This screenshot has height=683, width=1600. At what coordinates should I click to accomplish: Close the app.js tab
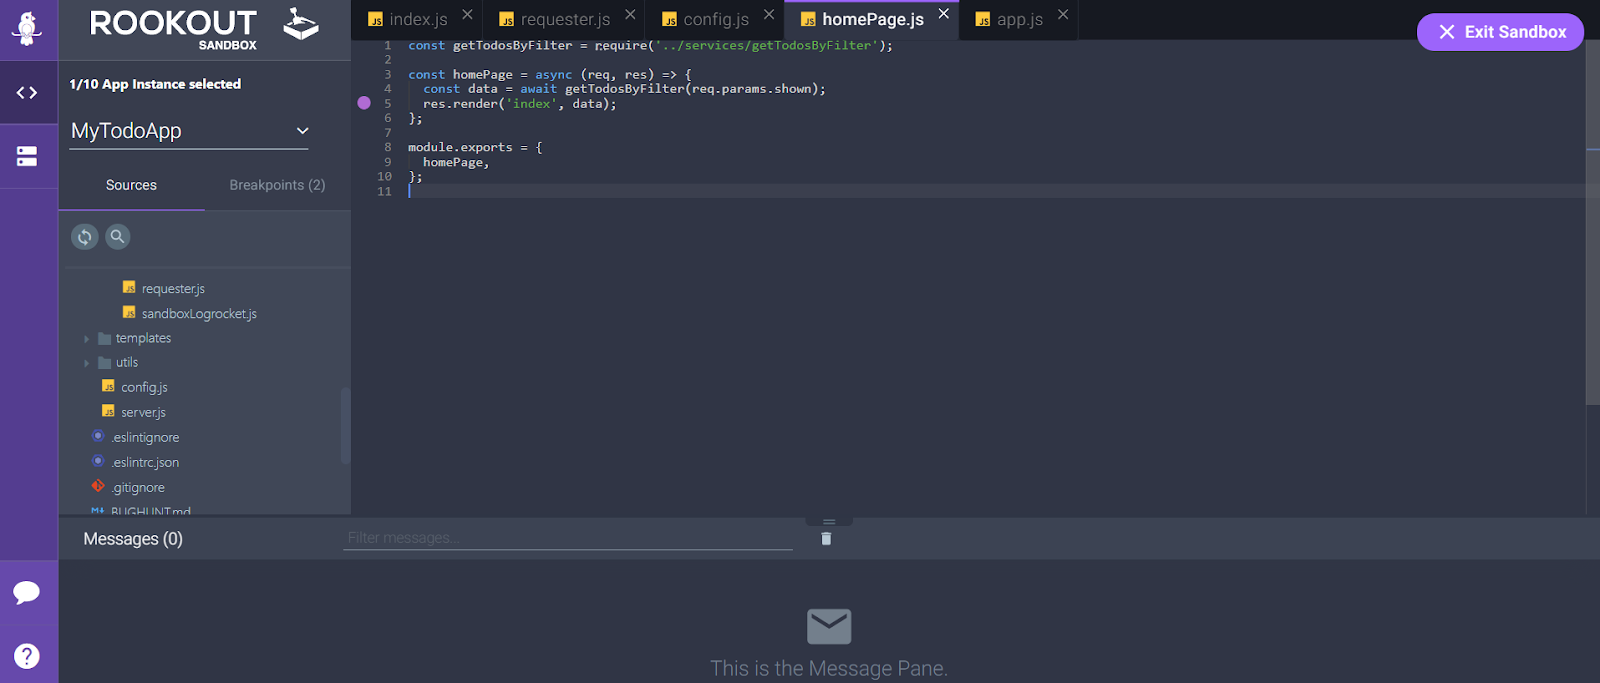pos(1063,15)
